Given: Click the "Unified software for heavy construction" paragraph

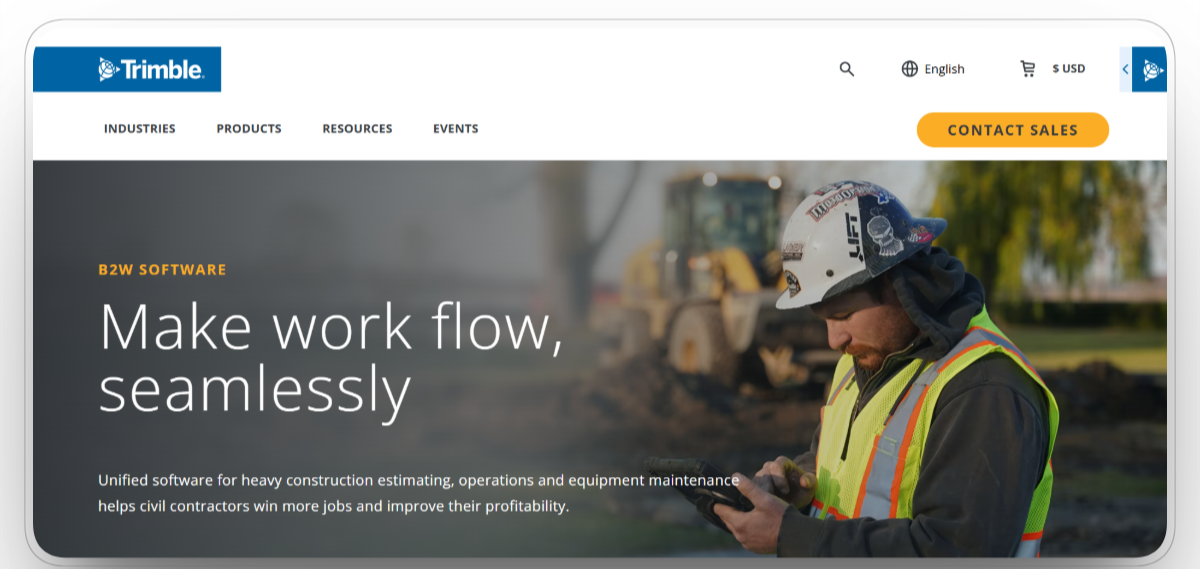Looking at the screenshot, I should tap(418, 493).
